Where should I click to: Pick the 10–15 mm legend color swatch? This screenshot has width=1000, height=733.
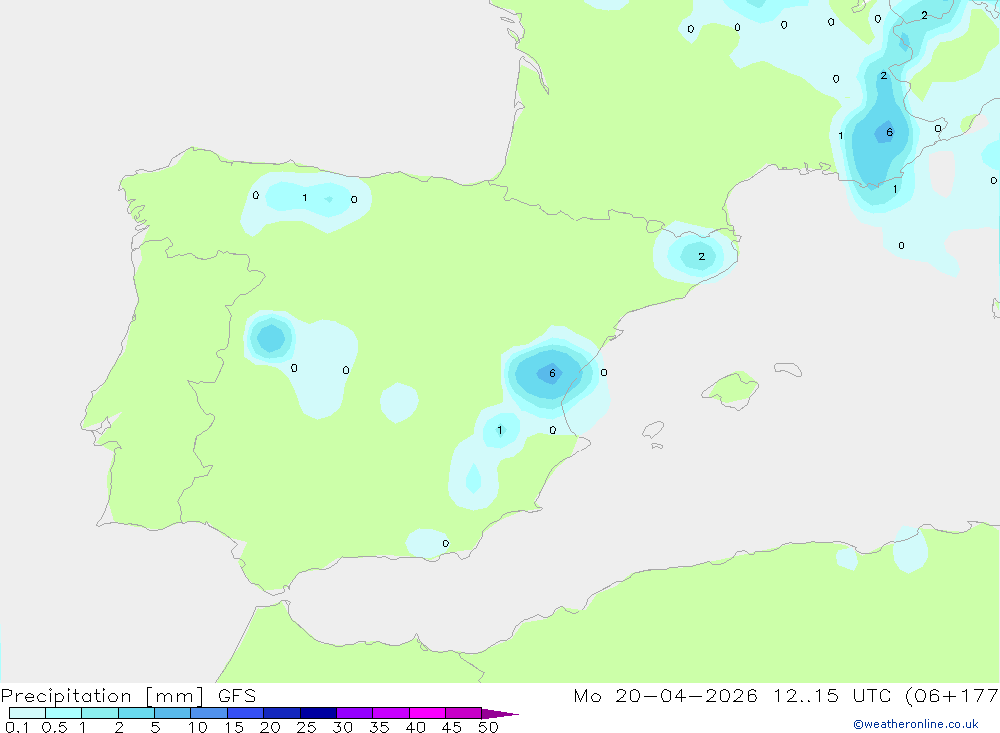(x=209, y=713)
